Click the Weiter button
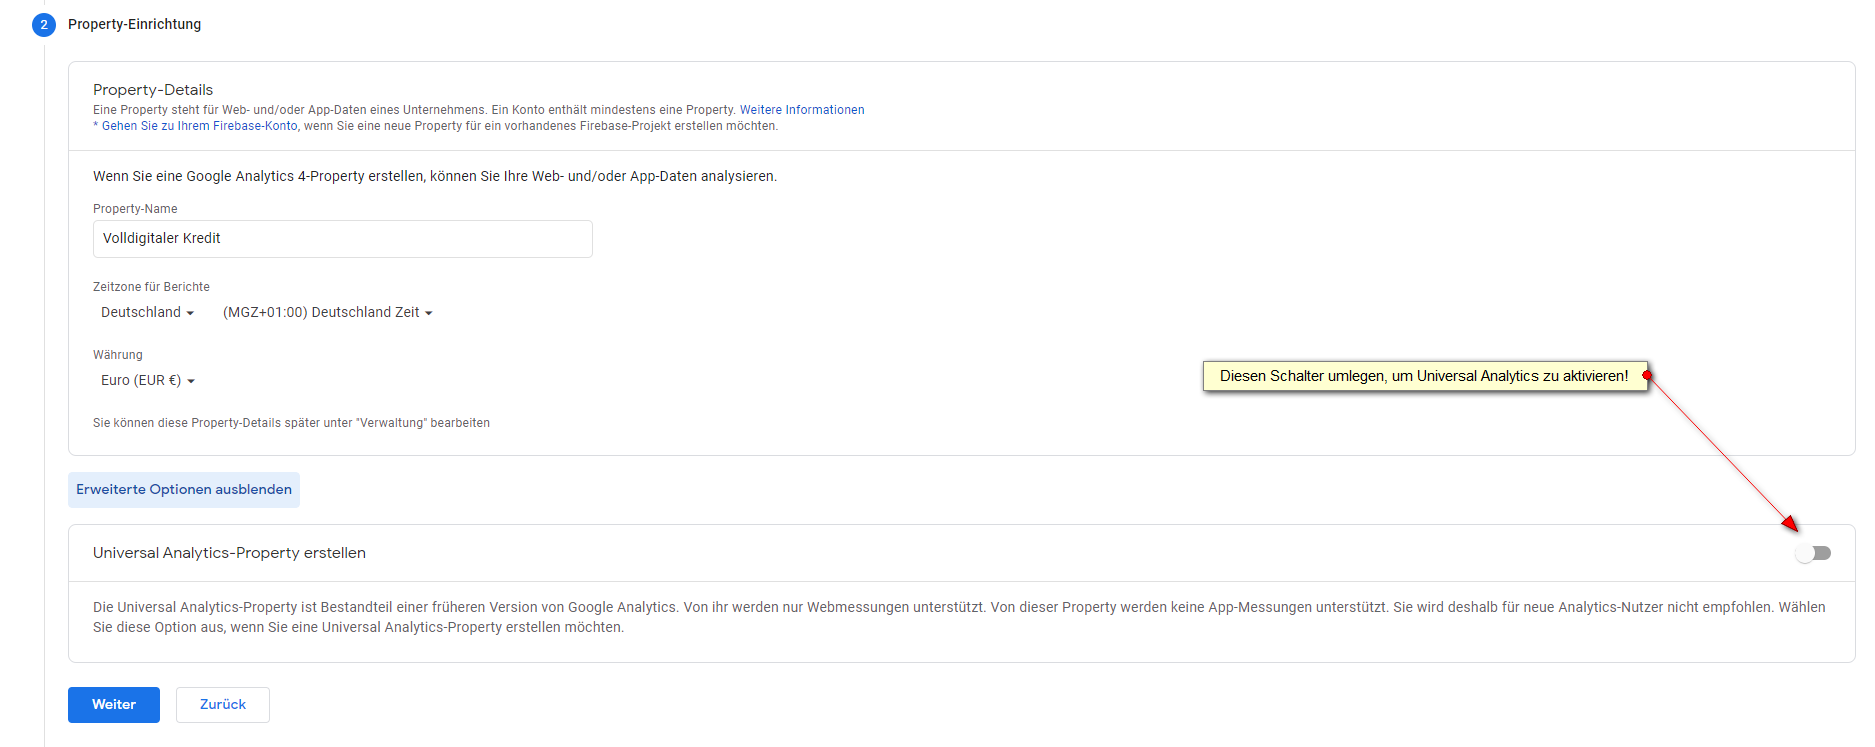The image size is (1875, 747). click(114, 705)
